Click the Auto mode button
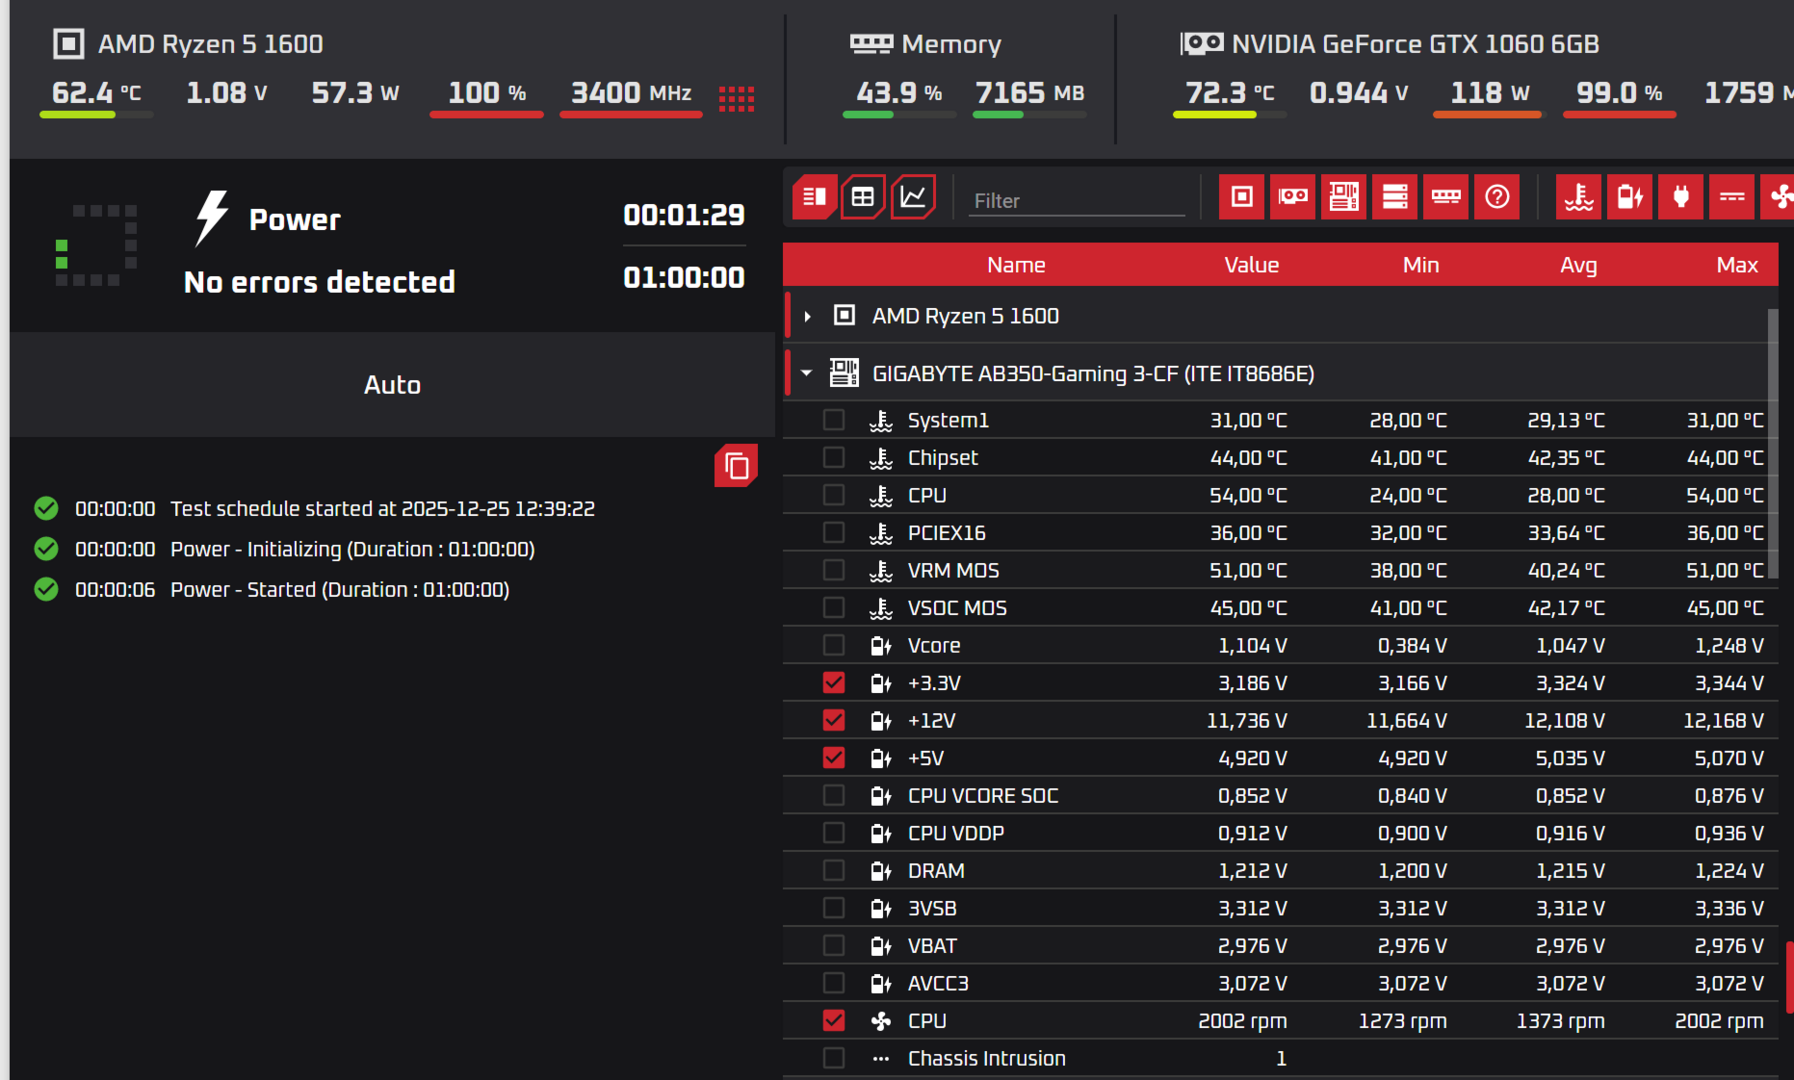This screenshot has width=1794, height=1080. [392, 385]
